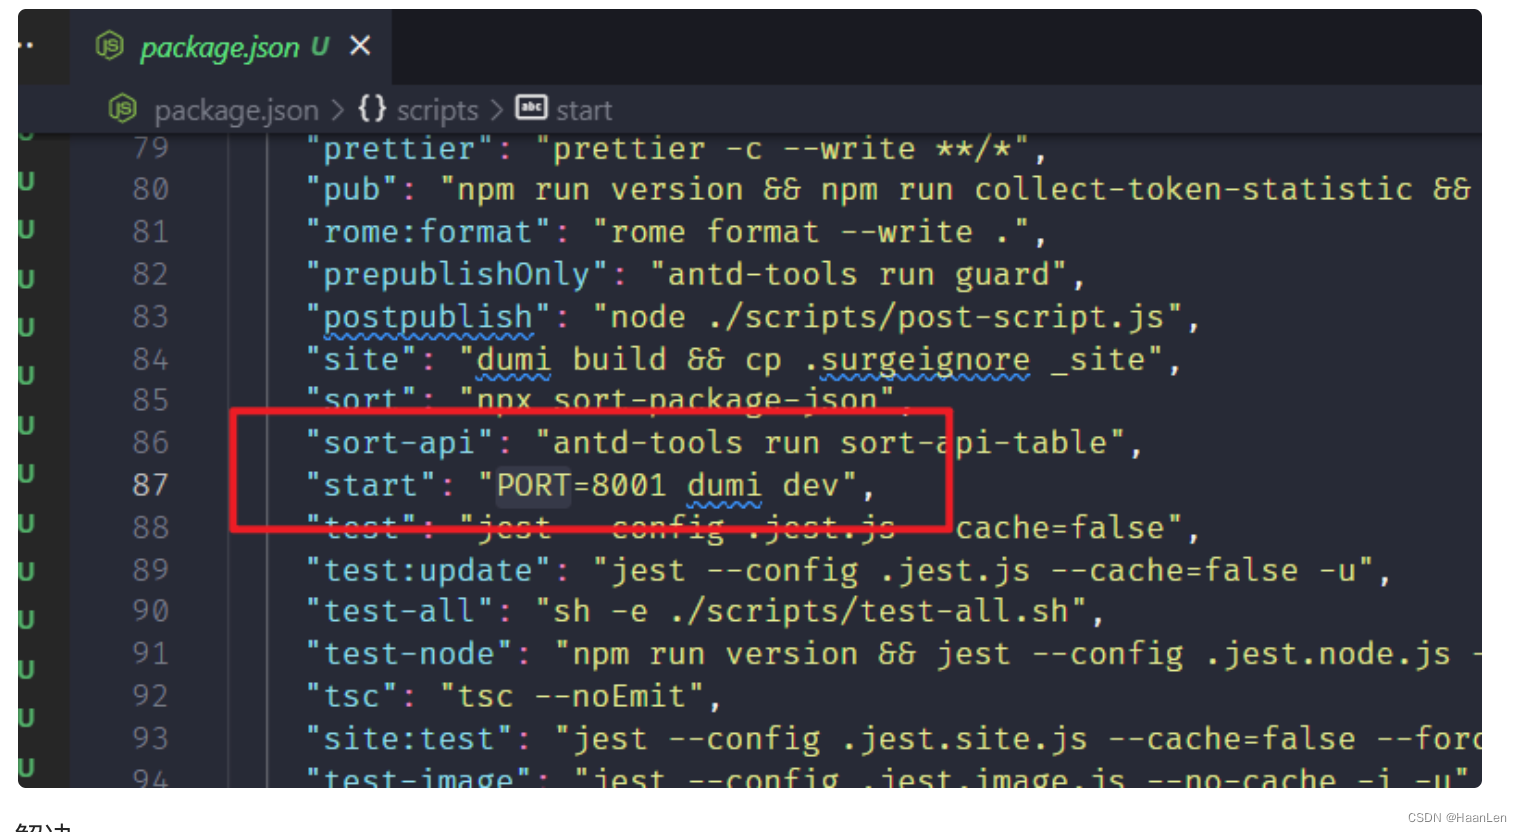This screenshot has height=832, width=1522.
Task: Click line number 84
Action: point(151,359)
